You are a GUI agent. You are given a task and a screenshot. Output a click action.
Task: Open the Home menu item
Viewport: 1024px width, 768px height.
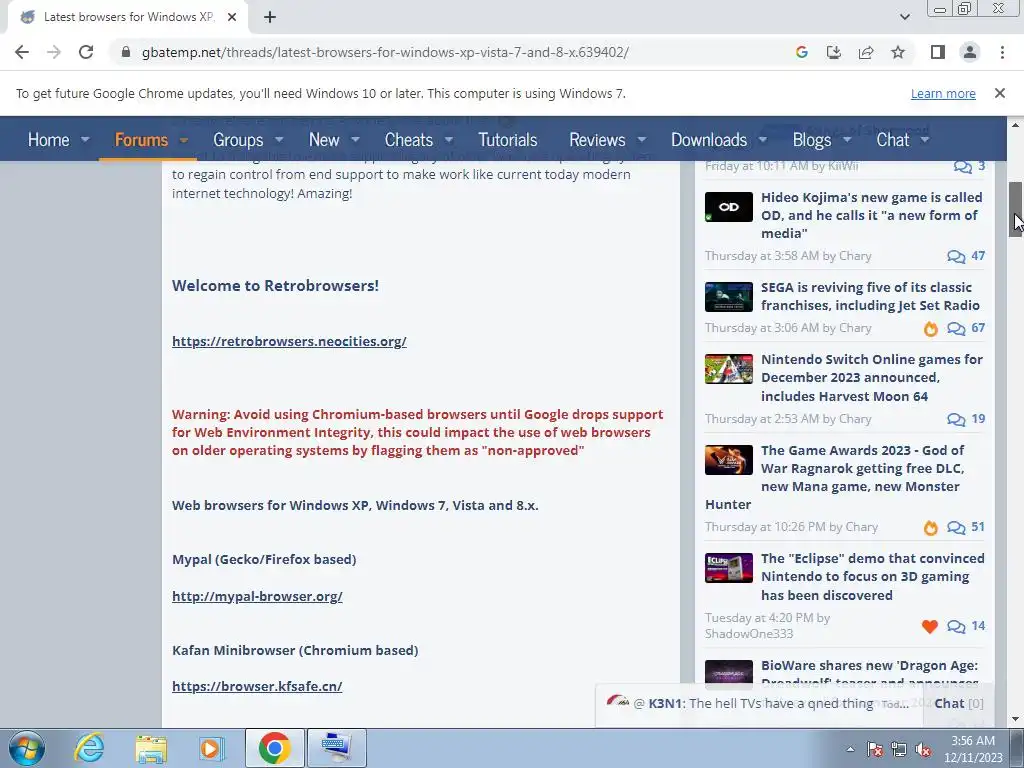click(x=48, y=139)
